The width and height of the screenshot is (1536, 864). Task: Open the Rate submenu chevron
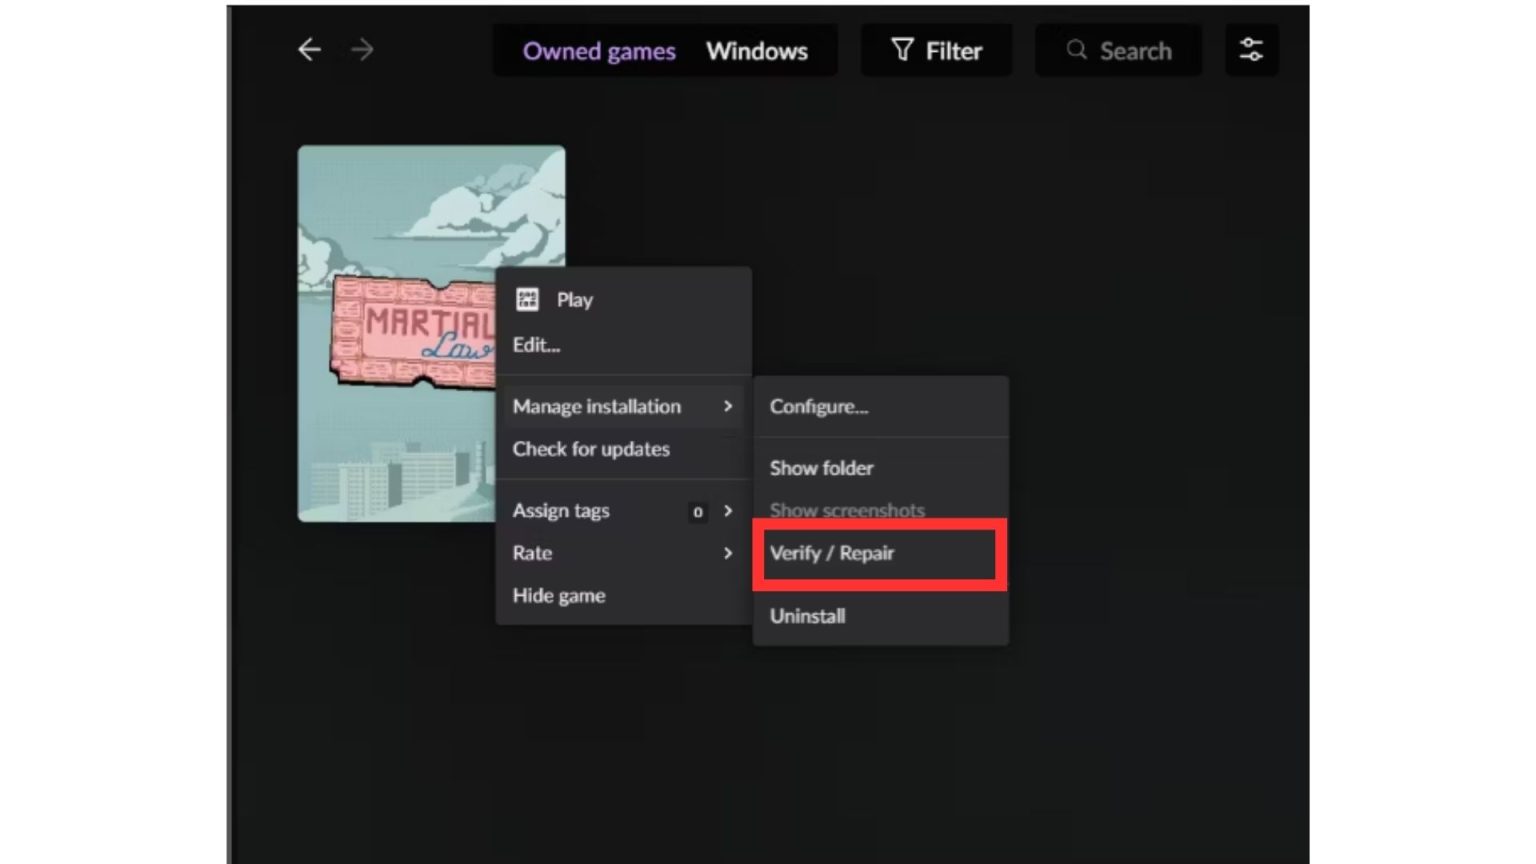(729, 553)
